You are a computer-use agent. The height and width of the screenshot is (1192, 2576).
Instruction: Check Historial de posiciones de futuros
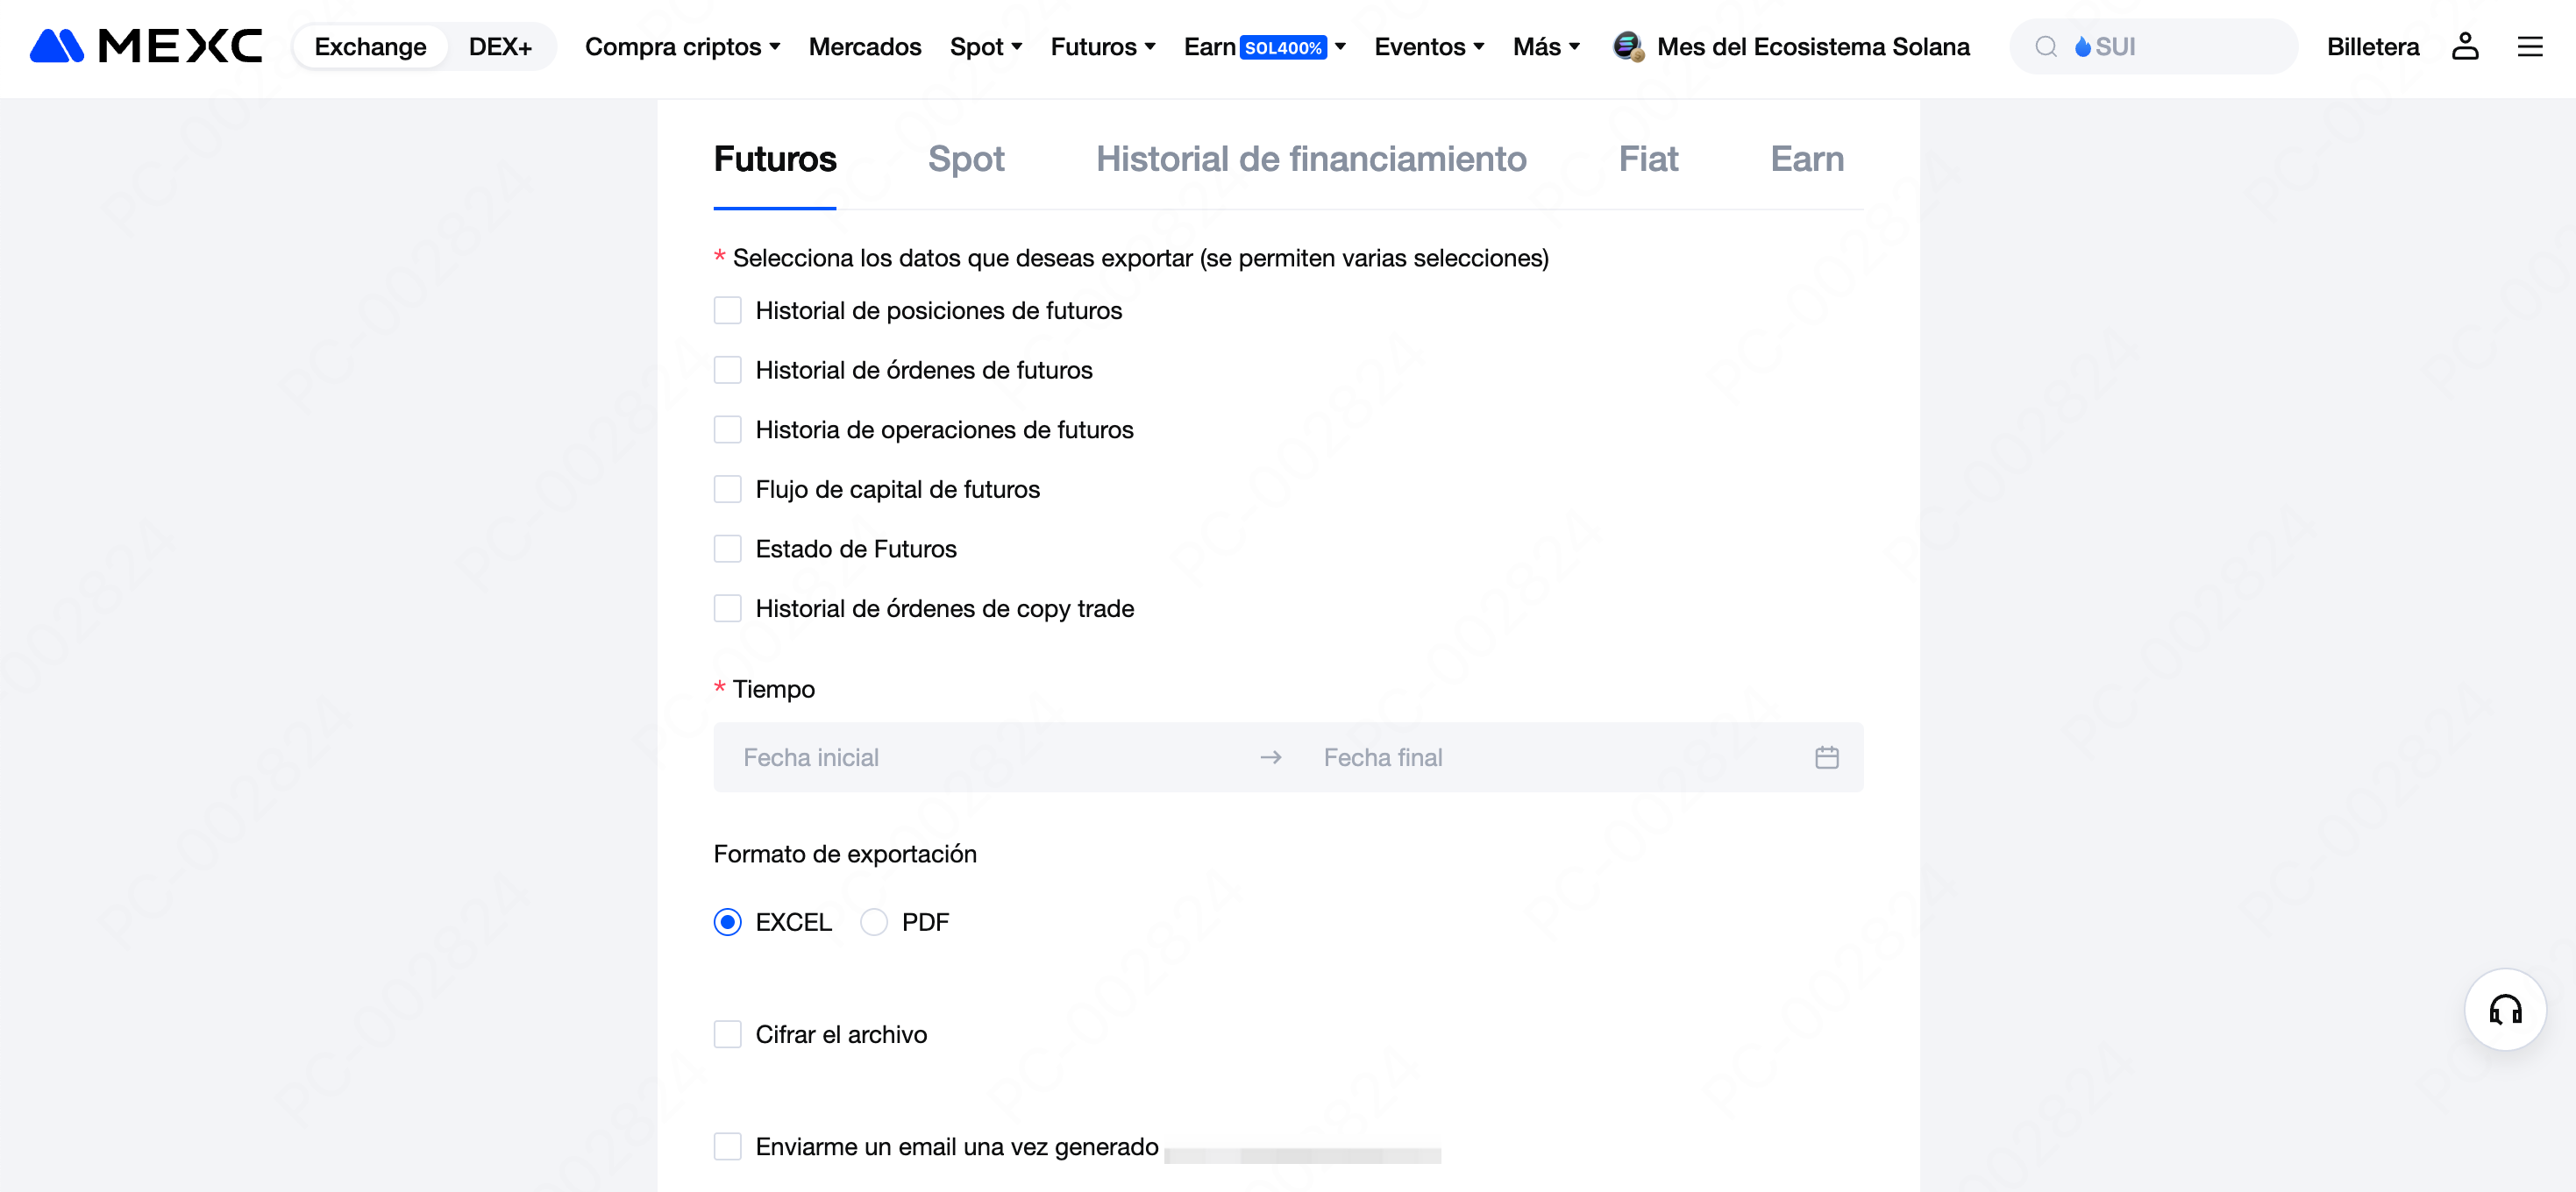coord(727,310)
